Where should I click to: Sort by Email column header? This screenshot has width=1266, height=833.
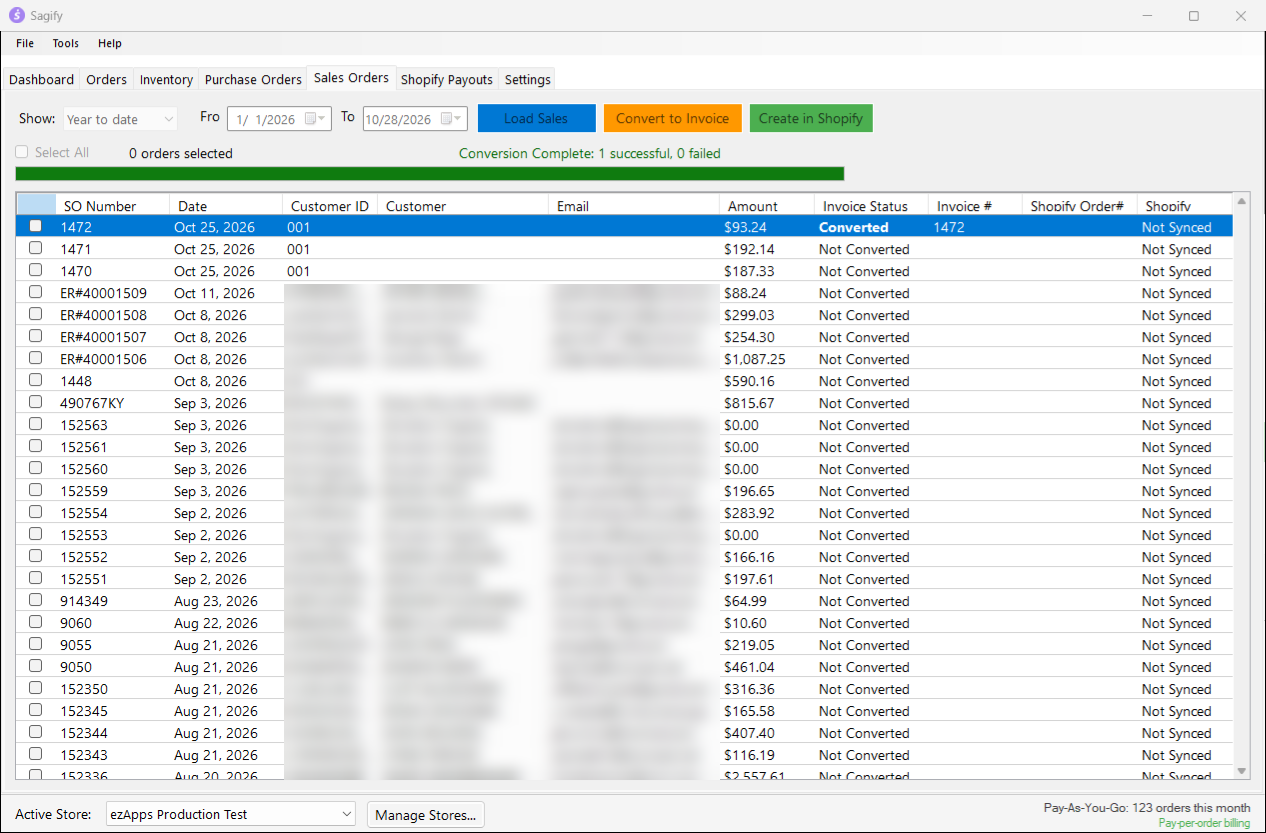click(x=633, y=206)
